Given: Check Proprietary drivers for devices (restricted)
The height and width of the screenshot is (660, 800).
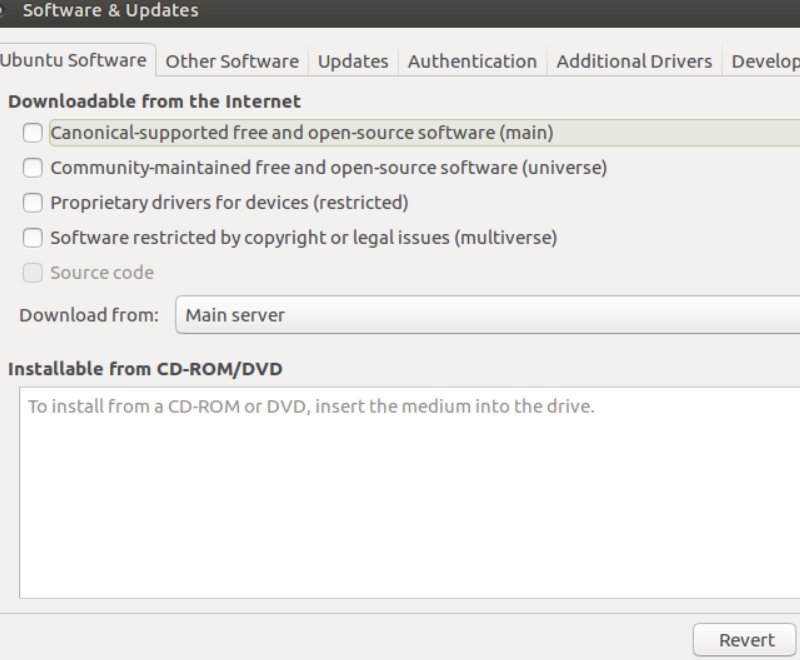Looking at the screenshot, I should pos(33,202).
